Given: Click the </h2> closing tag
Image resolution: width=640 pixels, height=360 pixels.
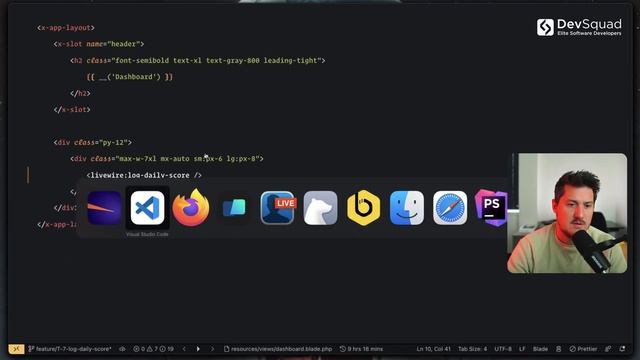Looking at the screenshot, I should (x=80, y=93).
